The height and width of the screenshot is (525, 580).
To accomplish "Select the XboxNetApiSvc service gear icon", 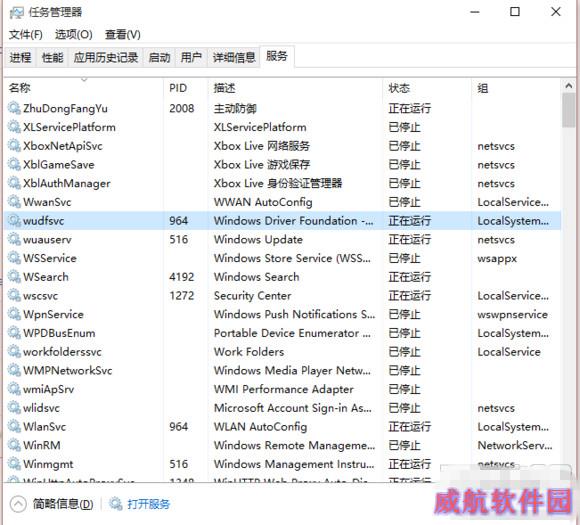I will coord(14,145).
